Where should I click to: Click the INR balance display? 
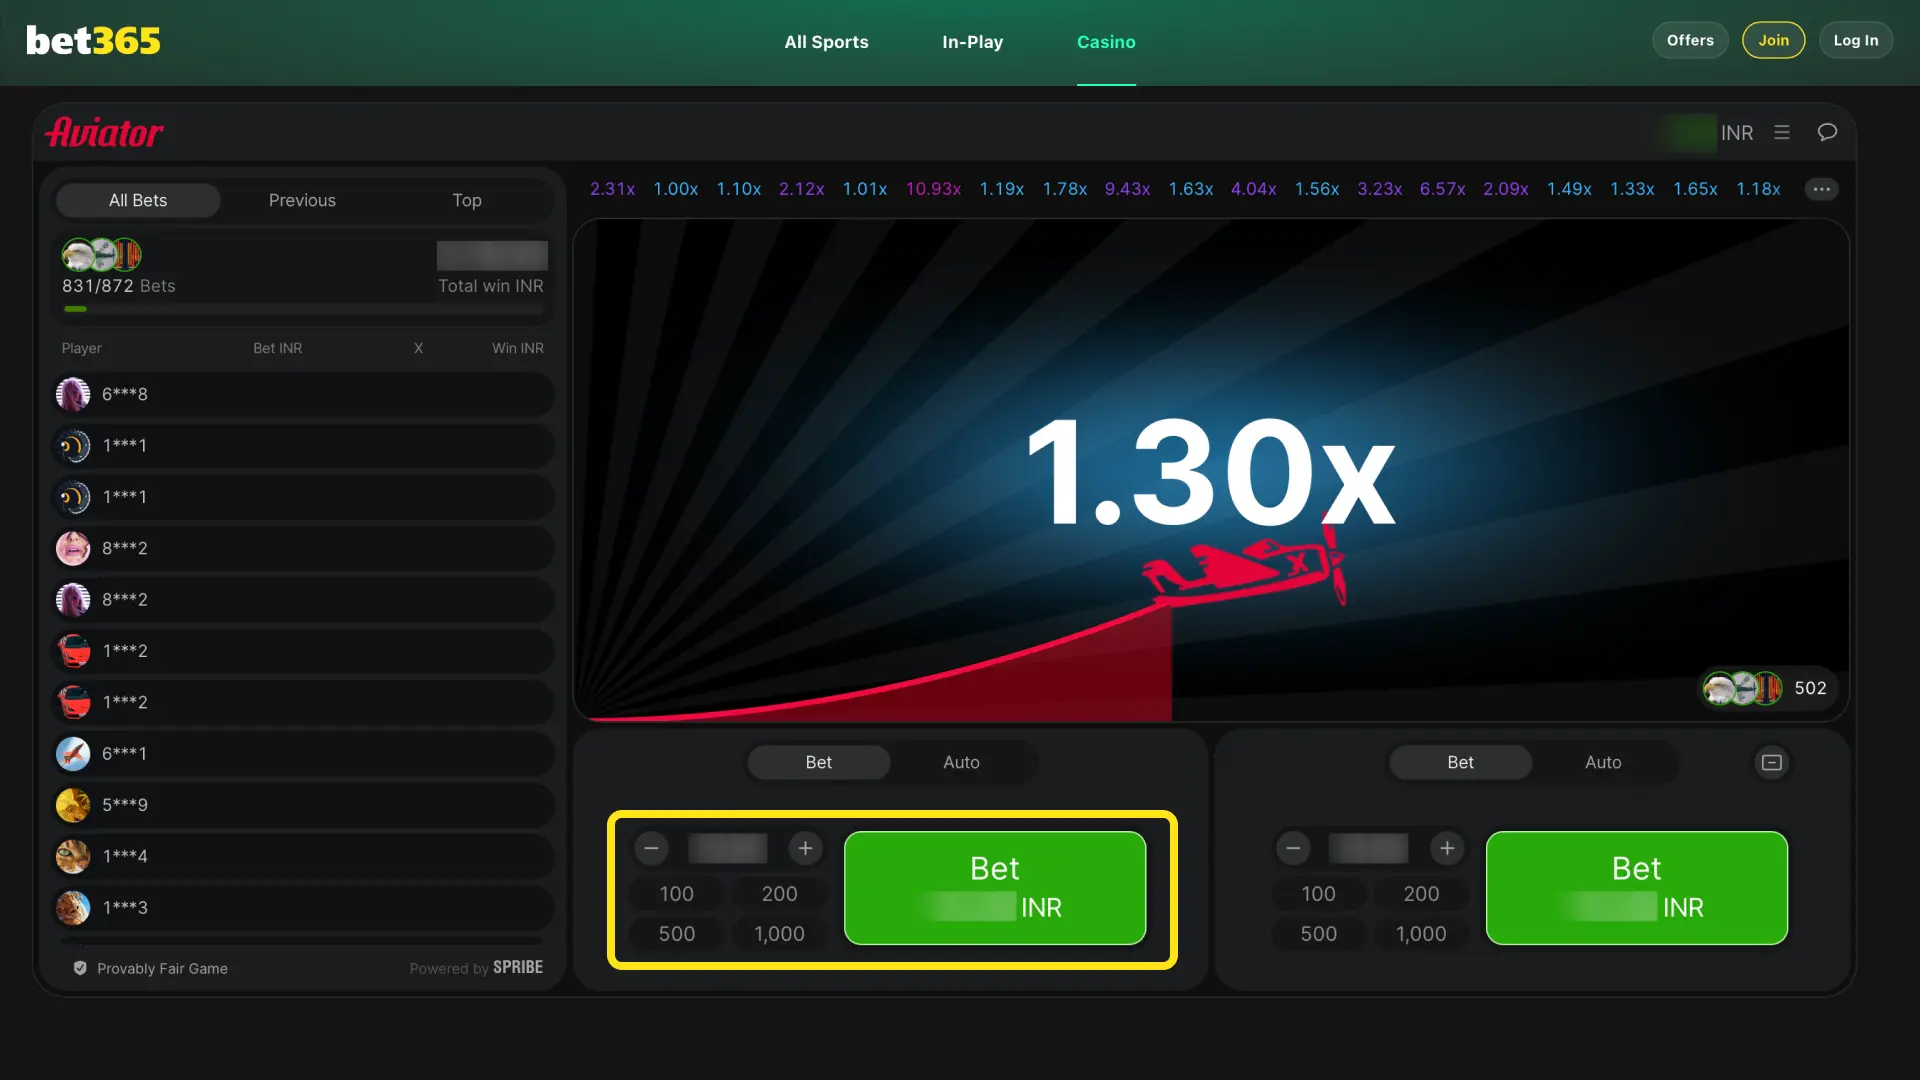1705,132
